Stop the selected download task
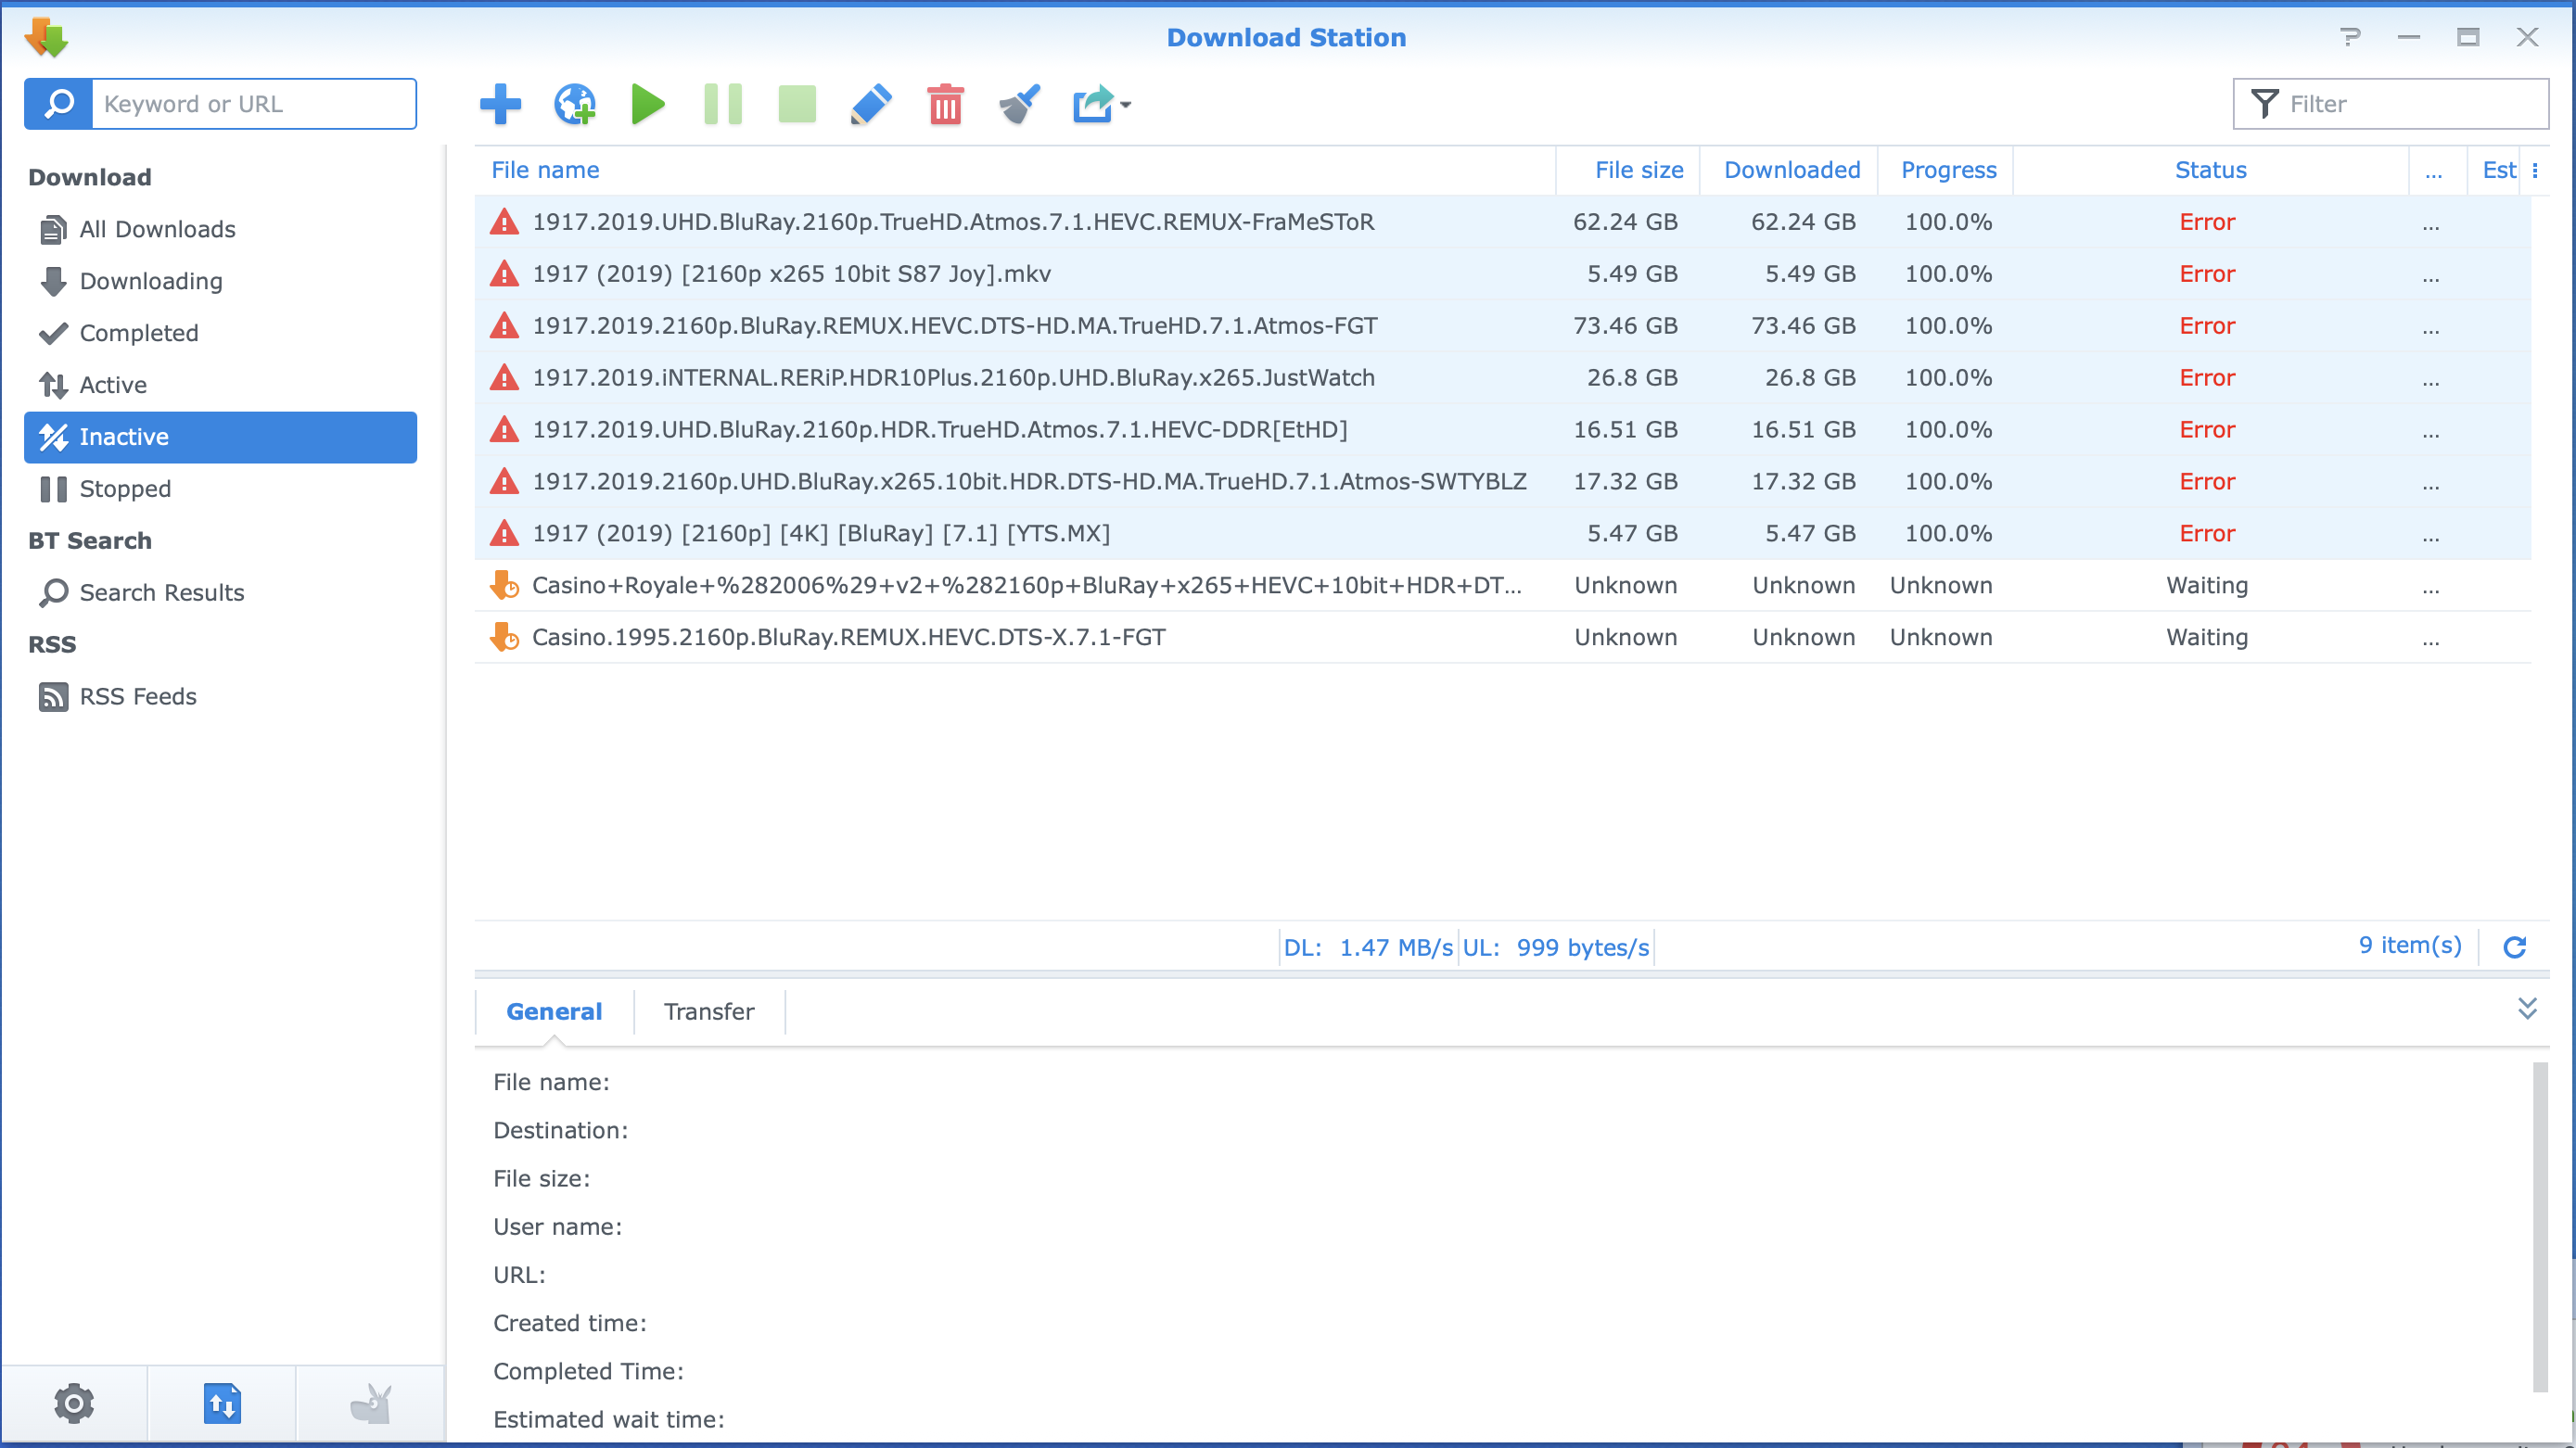The height and width of the screenshot is (1448, 2576). [796, 104]
